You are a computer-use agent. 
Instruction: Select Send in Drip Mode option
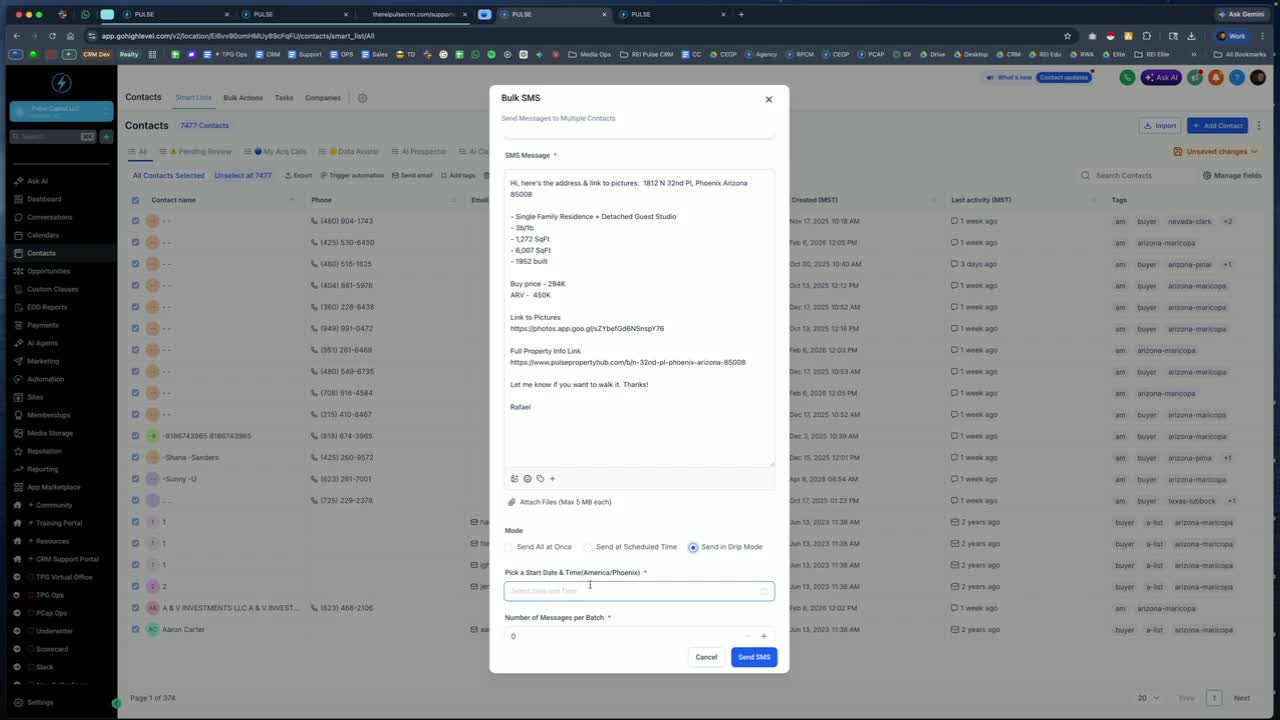click(x=693, y=547)
